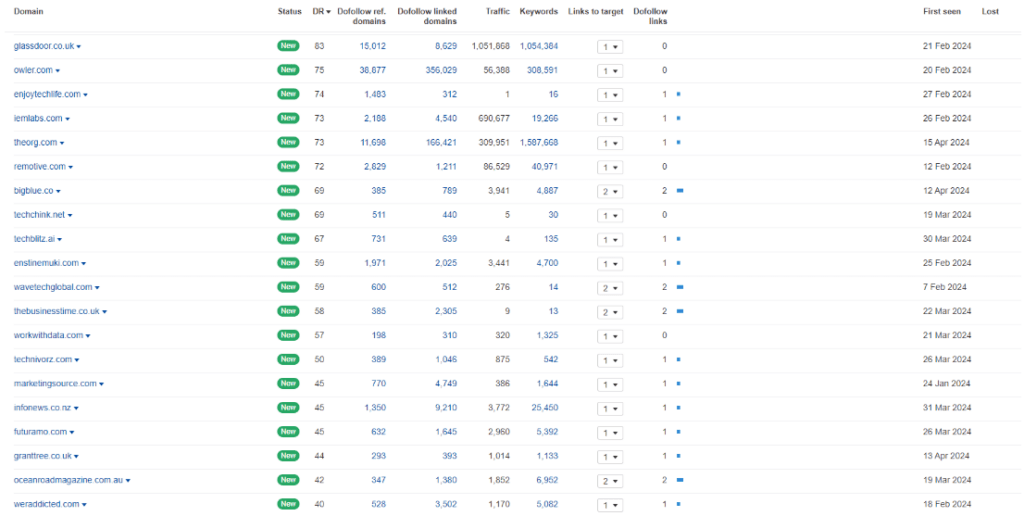Open glassdoor.co.uk domain dropdown
This screenshot has height=516, width=1024.
click(78, 47)
